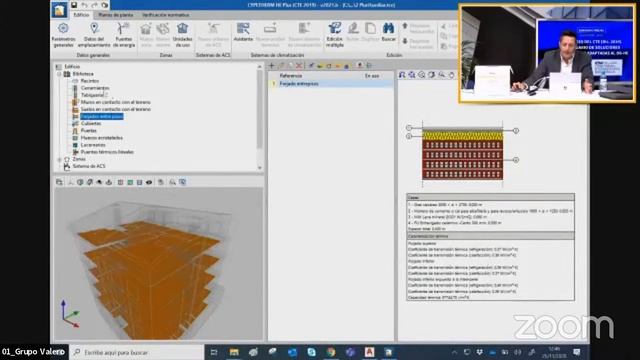640x360 pixels.
Task: Open Unidades de uso in Zonas
Action: [x=182, y=35]
